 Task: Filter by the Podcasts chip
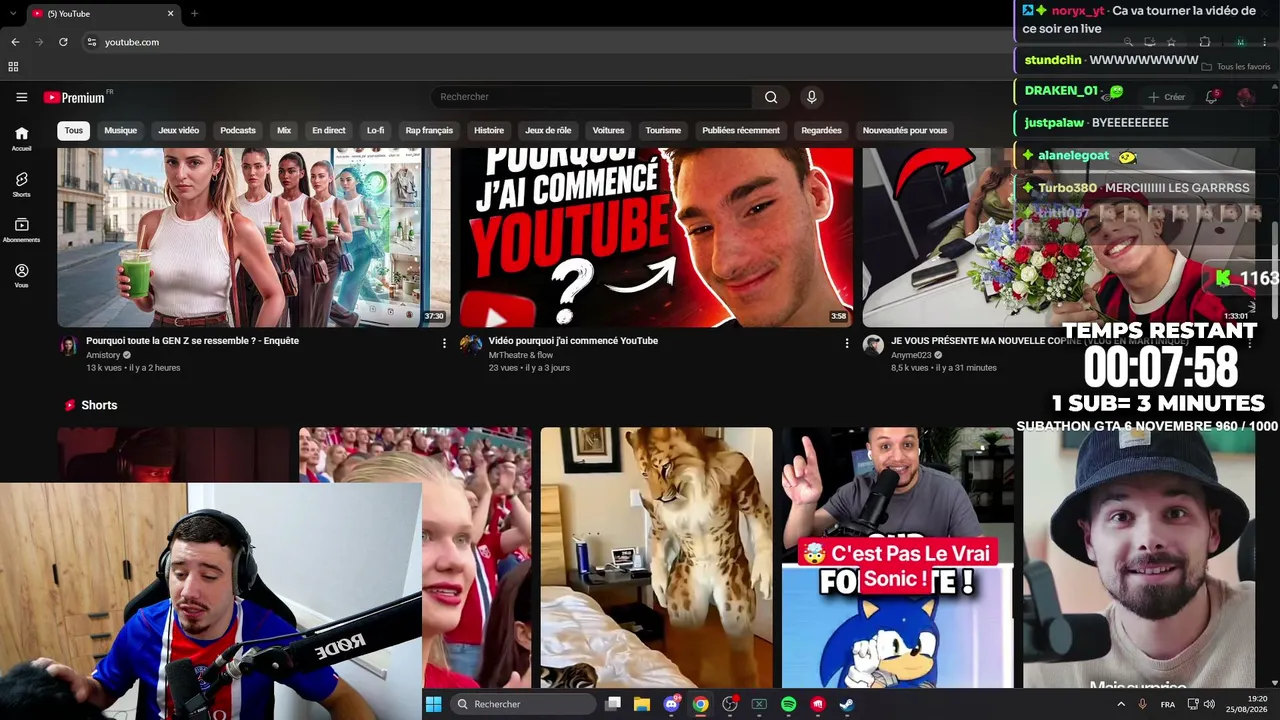238,130
